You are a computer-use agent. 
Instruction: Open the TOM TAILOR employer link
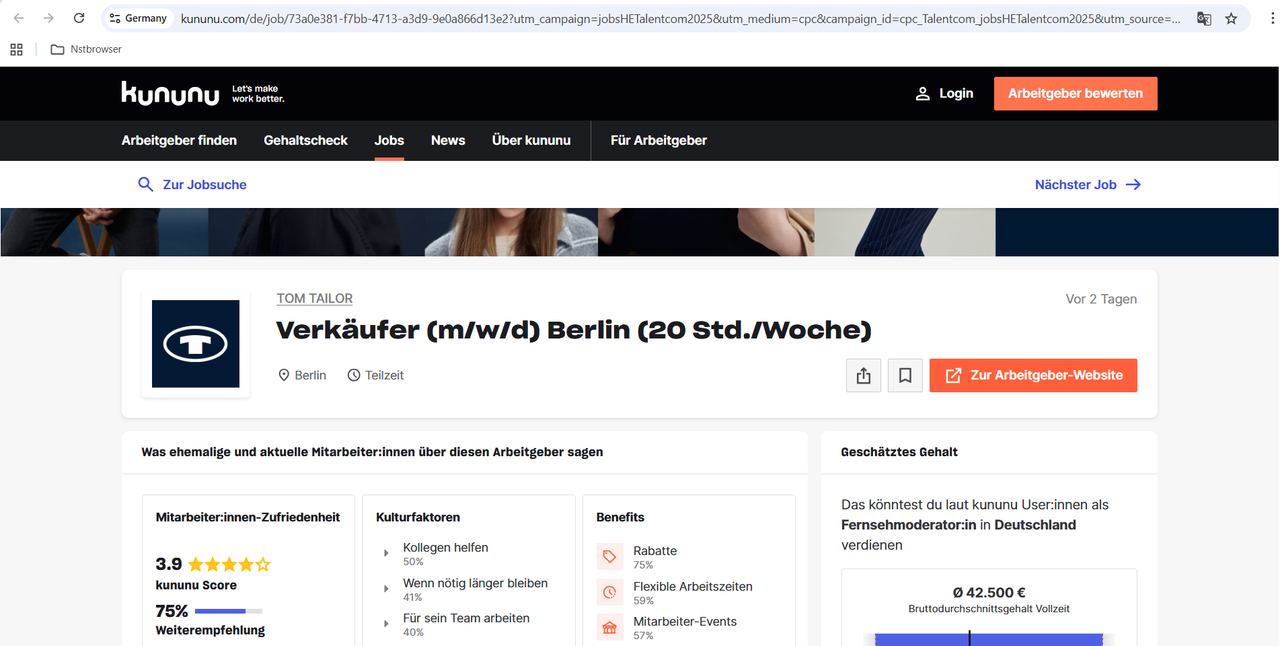pos(315,298)
